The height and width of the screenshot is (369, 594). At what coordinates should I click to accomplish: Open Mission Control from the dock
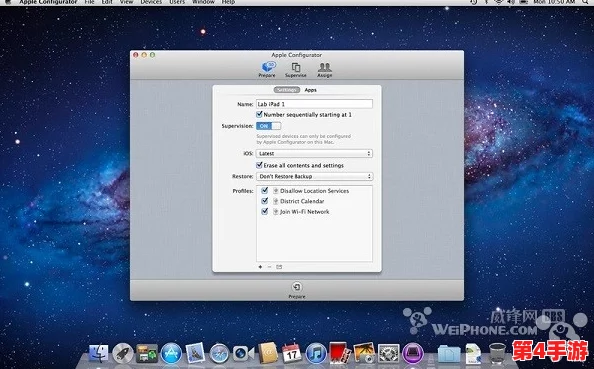pyautogui.click(x=147, y=353)
